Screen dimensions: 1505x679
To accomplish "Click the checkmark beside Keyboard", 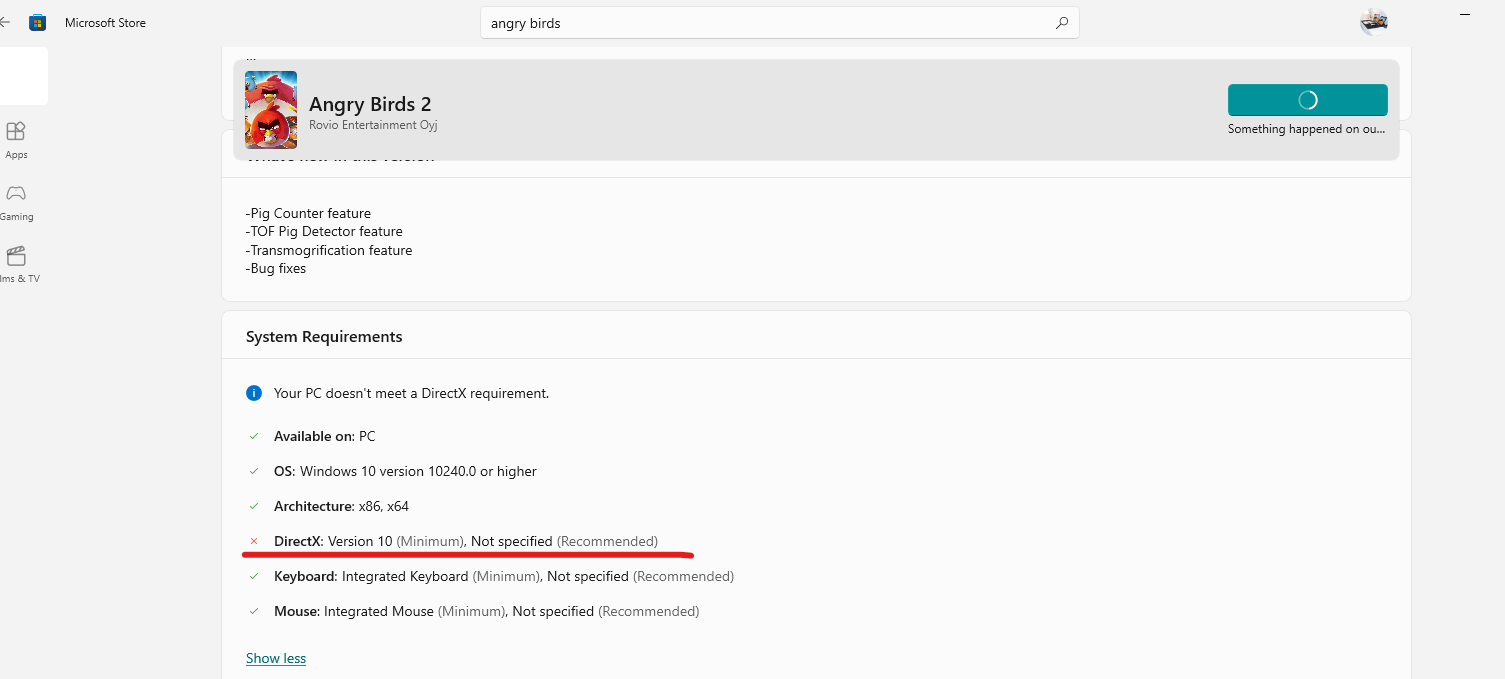I will (x=254, y=576).
